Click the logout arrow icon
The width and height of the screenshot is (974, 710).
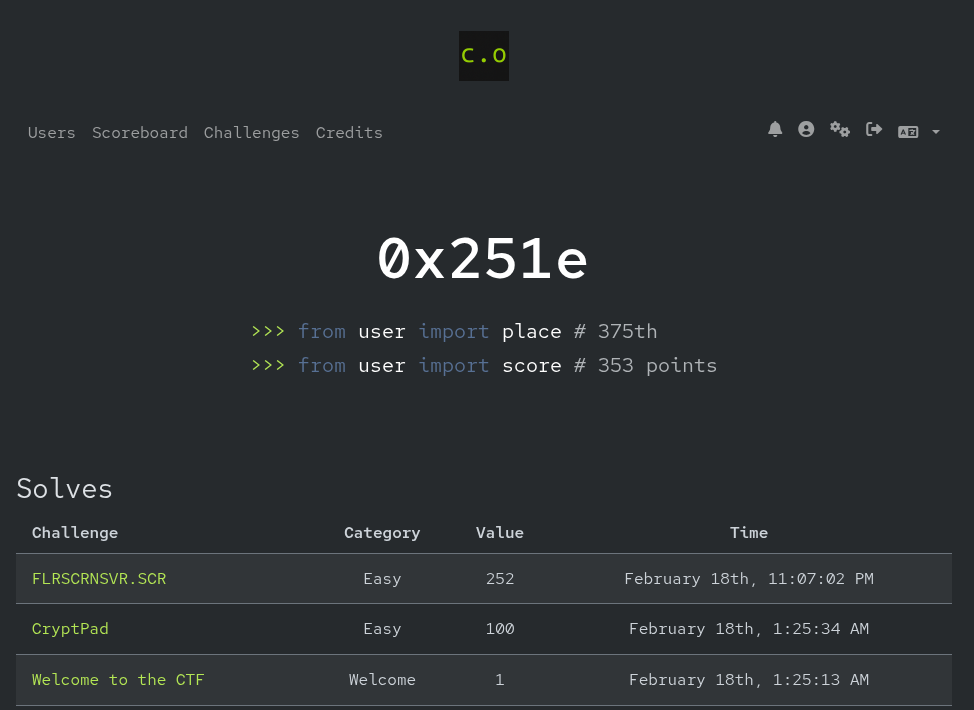click(874, 129)
